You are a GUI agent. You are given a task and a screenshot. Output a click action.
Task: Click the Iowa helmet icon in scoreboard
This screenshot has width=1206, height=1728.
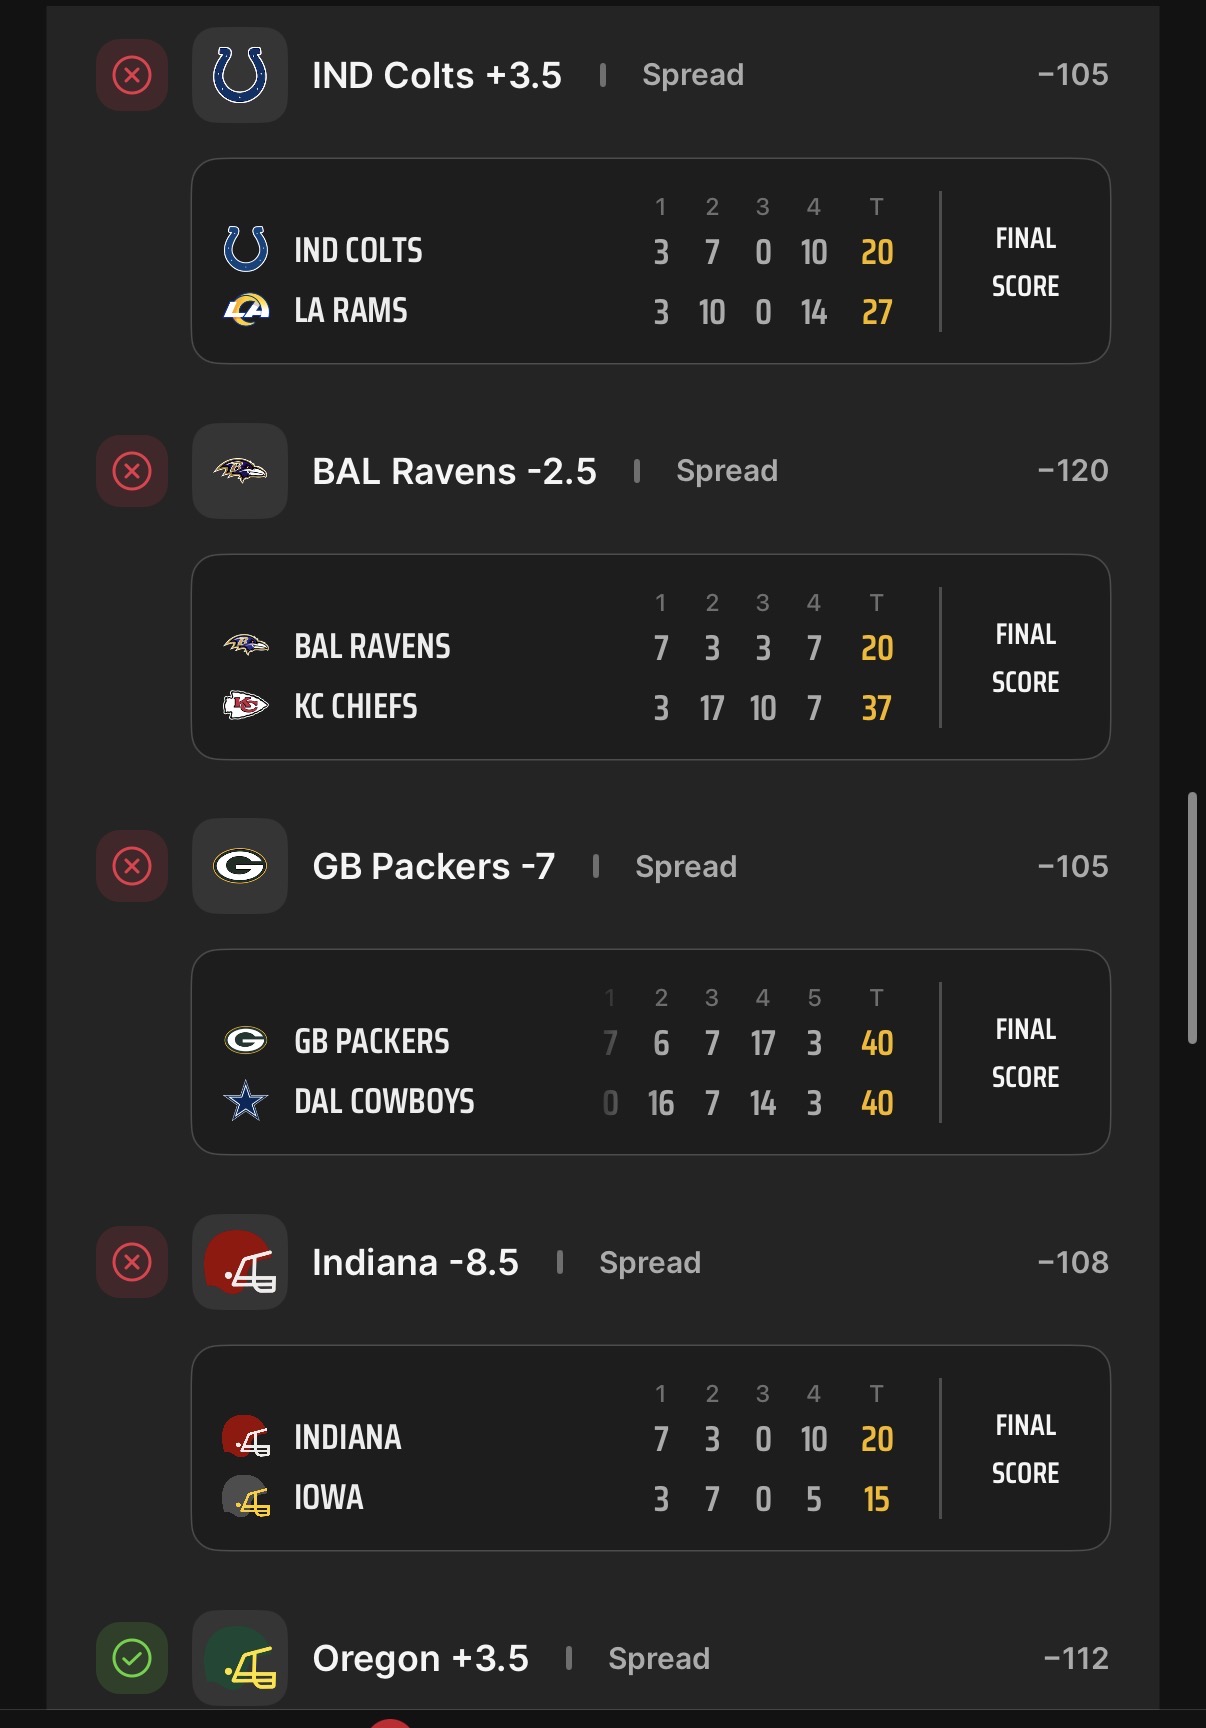pyautogui.click(x=246, y=1498)
